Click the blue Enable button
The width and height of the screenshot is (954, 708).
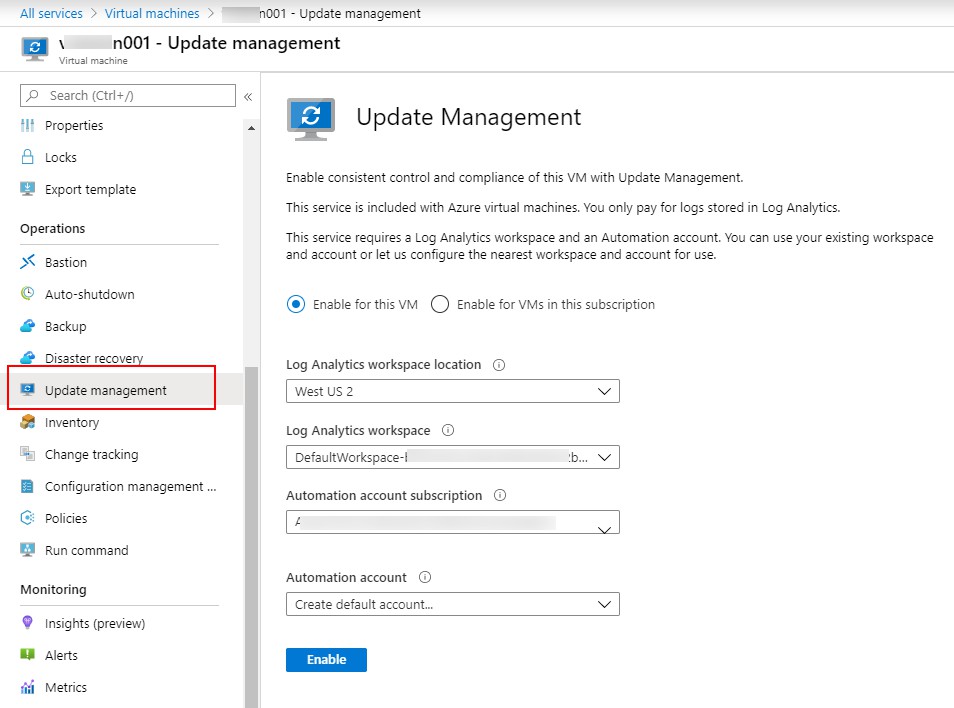[326, 659]
